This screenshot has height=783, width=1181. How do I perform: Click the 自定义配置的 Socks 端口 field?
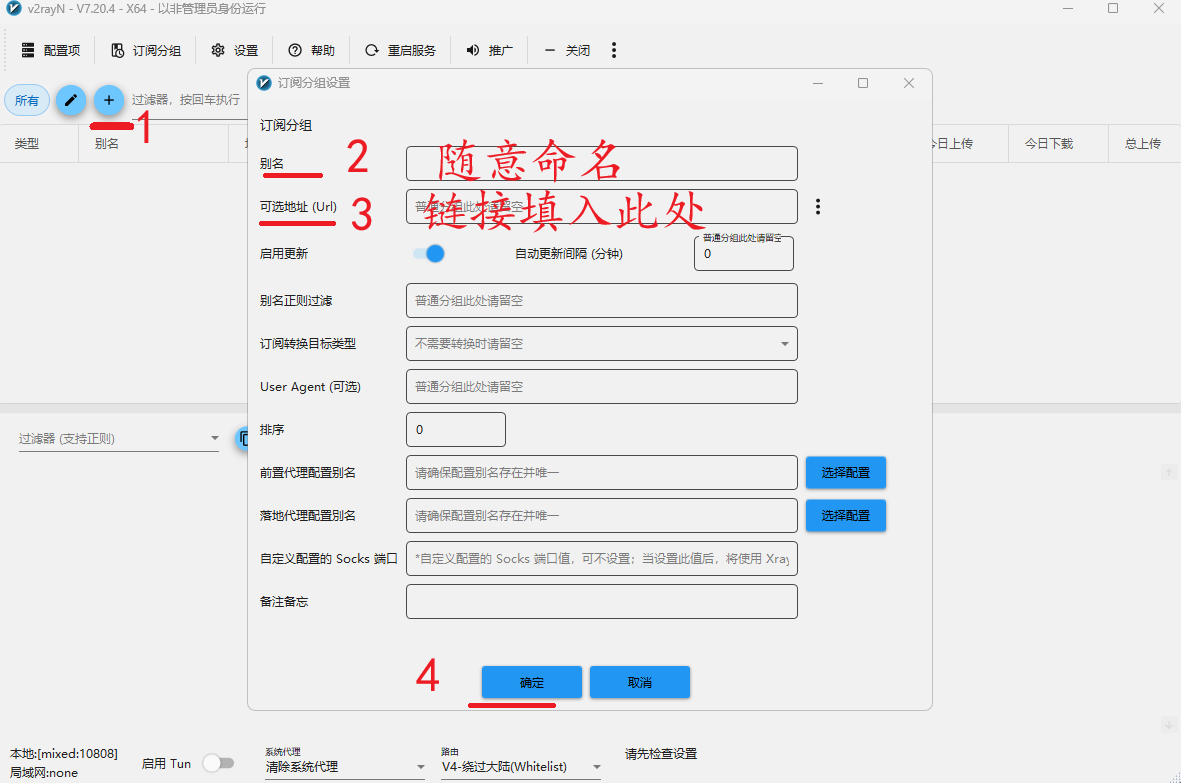pyautogui.click(x=602, y=558)
